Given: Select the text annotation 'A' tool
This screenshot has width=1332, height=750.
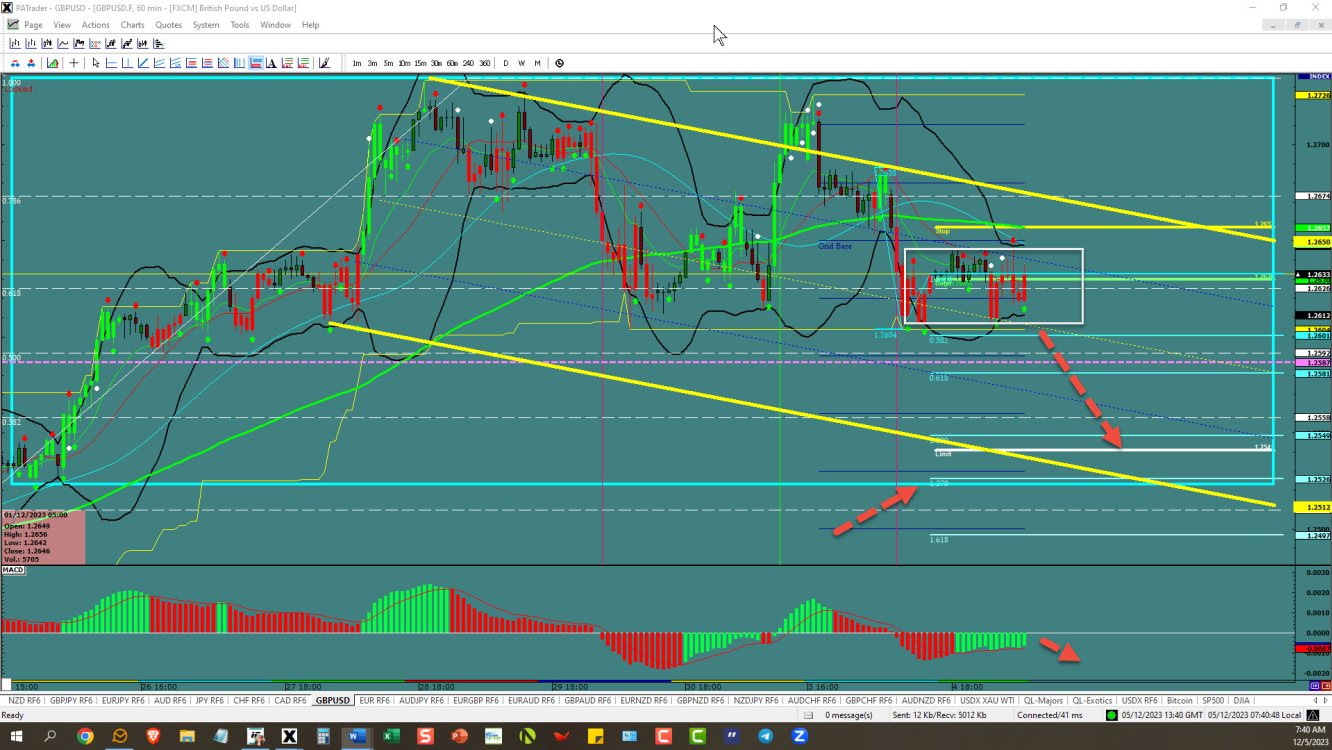Looking at the screenshot, I should [271, 63].
